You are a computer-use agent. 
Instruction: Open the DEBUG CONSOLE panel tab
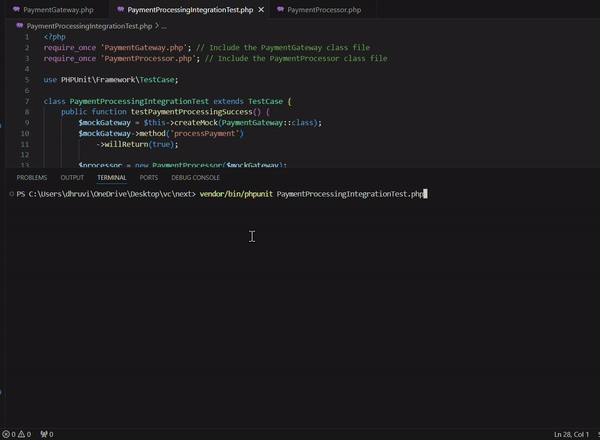[195, 177]
